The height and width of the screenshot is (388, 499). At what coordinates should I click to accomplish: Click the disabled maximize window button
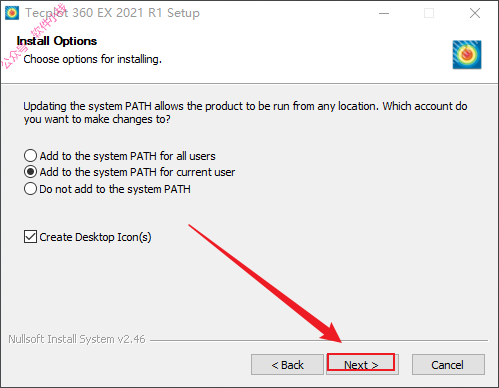pyautogui.click(x=429, y=13)
